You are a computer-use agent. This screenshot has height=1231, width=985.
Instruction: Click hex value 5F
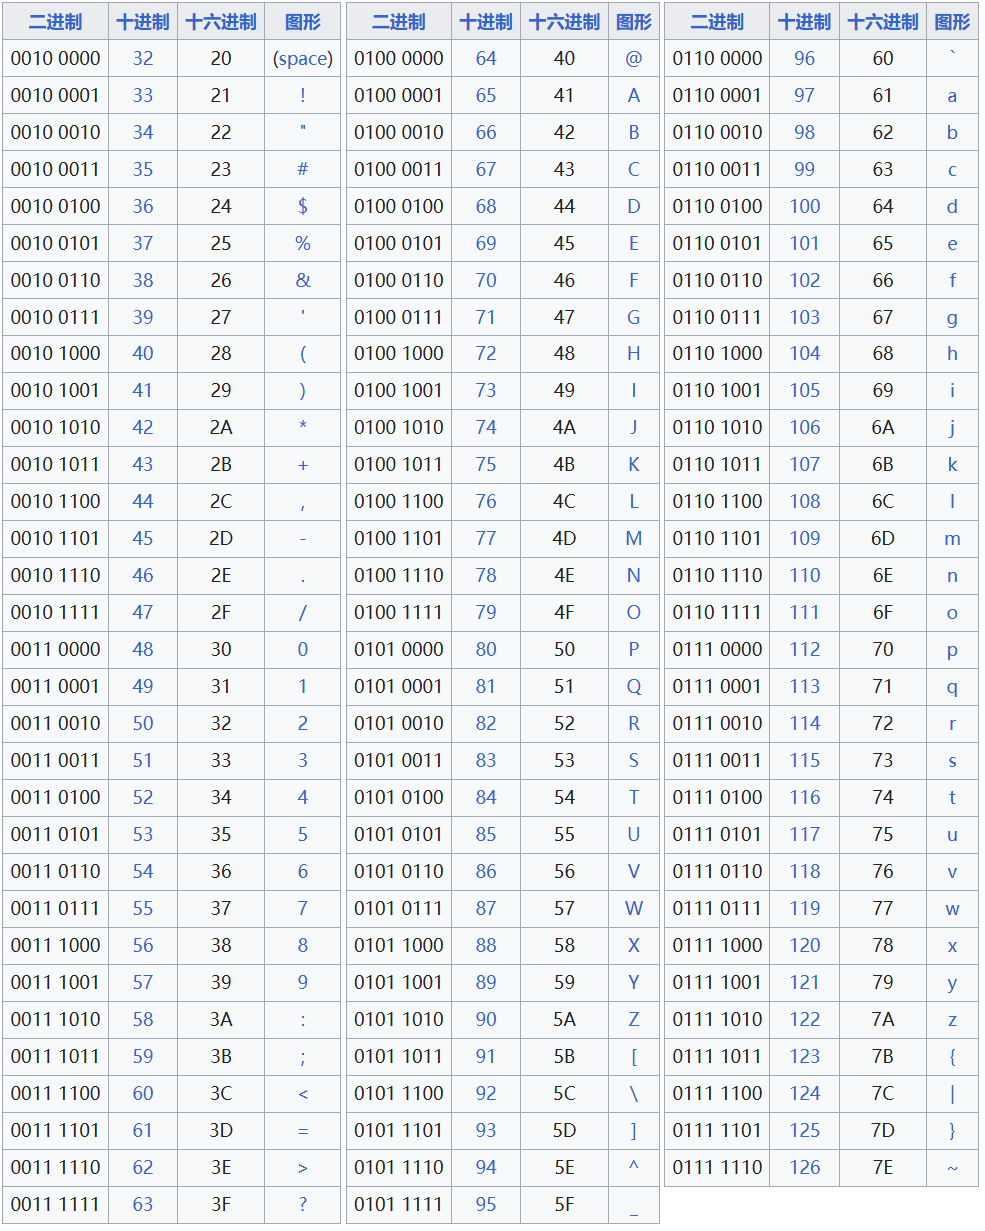click(x=564, y=1204)
